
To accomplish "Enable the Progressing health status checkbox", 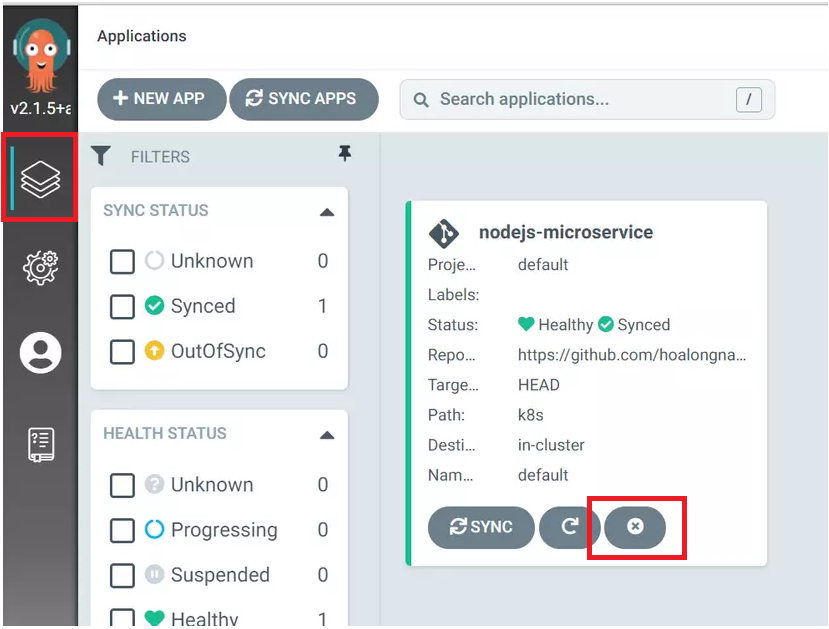I will 122,530.
